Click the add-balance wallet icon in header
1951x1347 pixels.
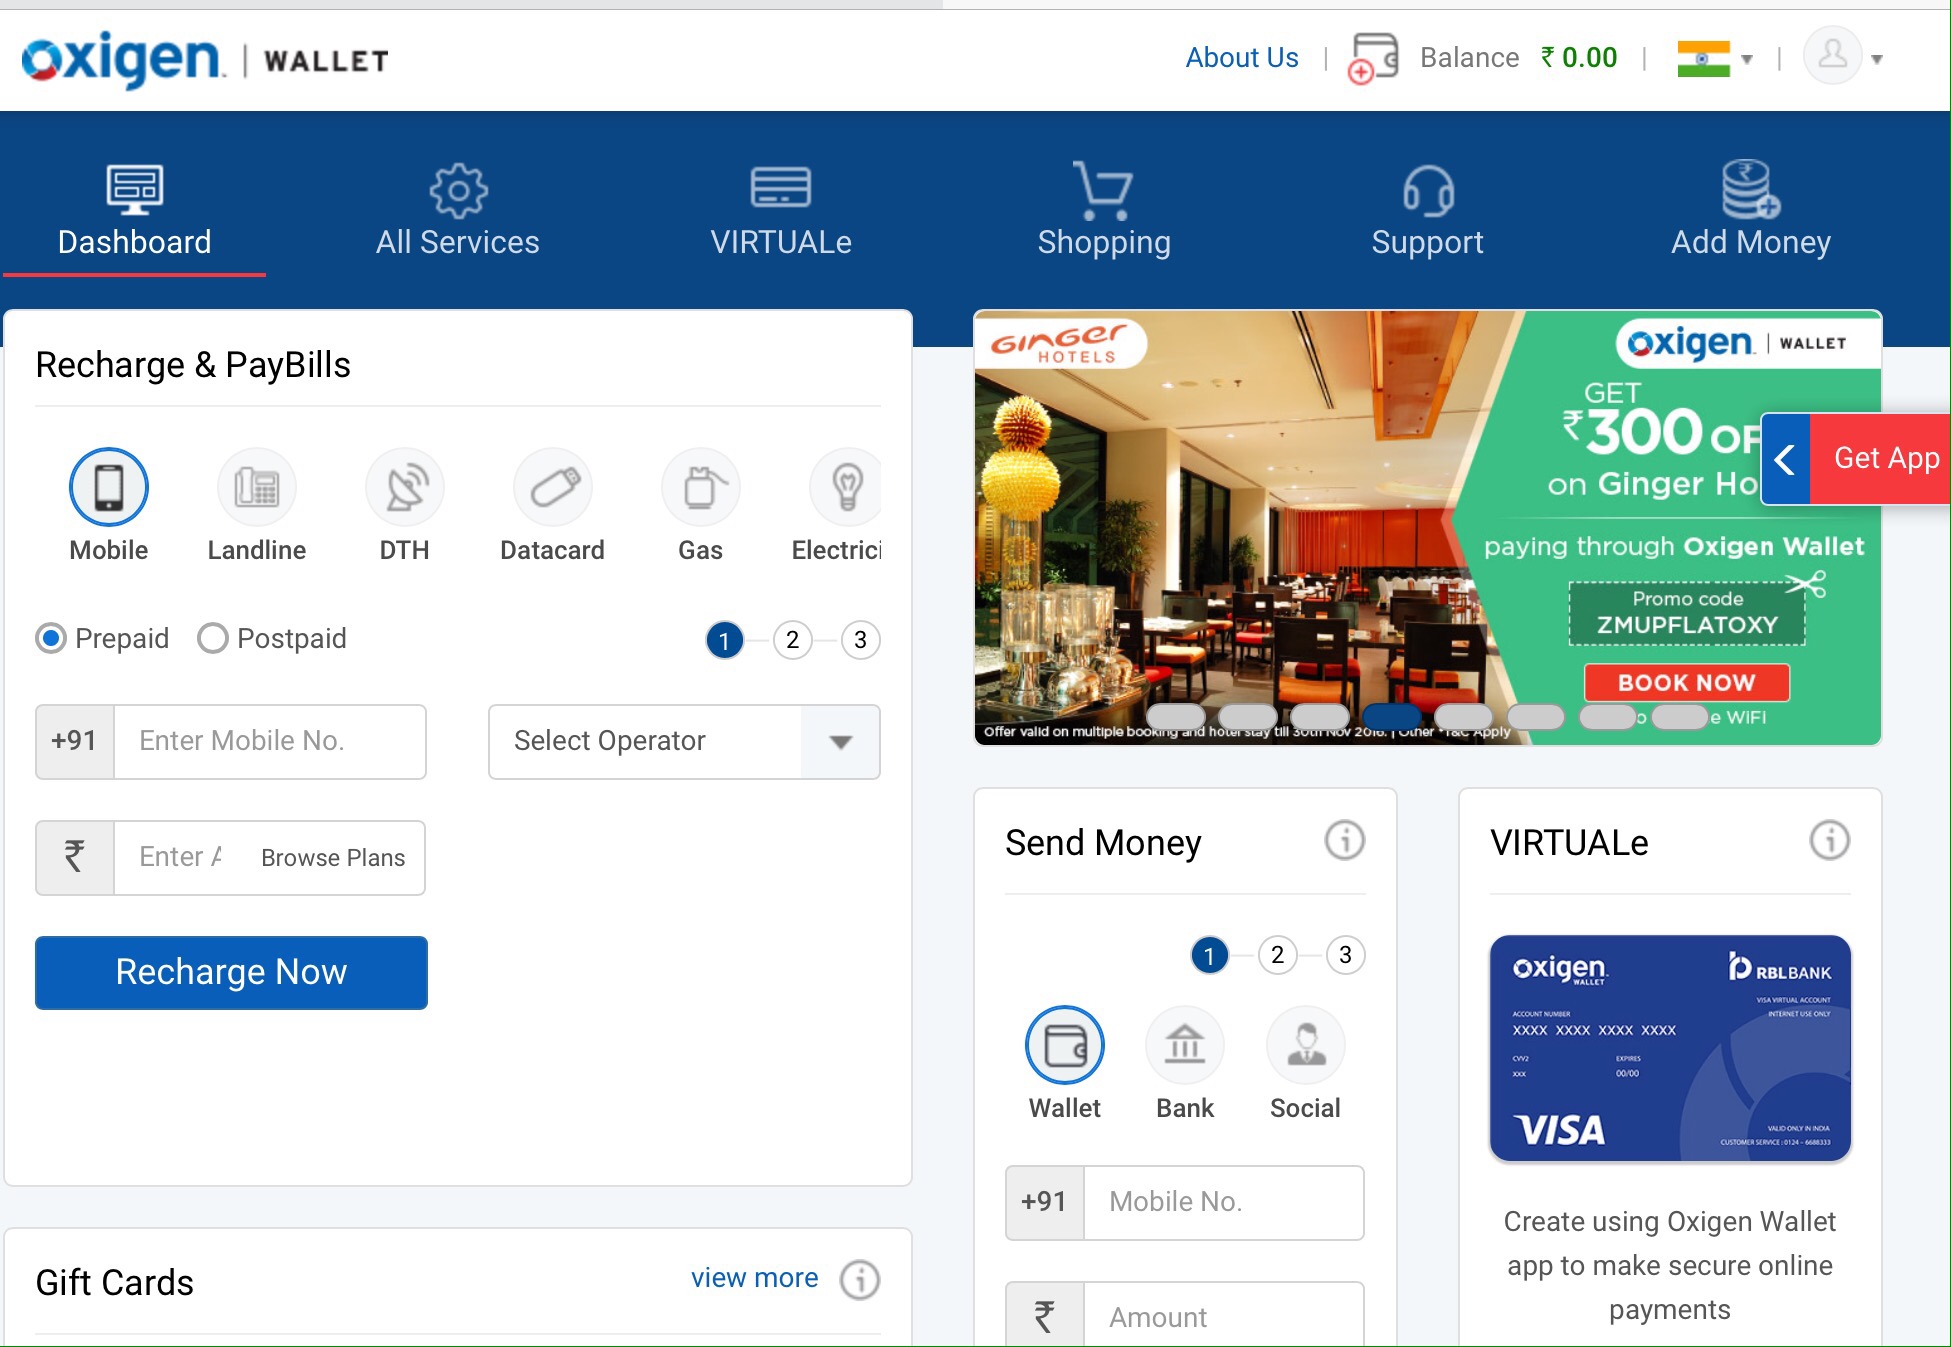click(1374, 58)
